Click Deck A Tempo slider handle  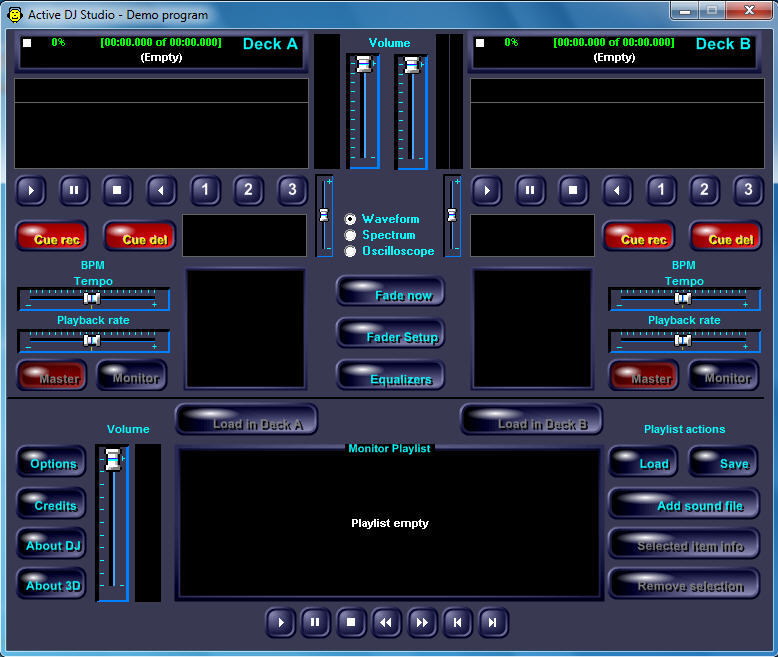tap(92, 298)
